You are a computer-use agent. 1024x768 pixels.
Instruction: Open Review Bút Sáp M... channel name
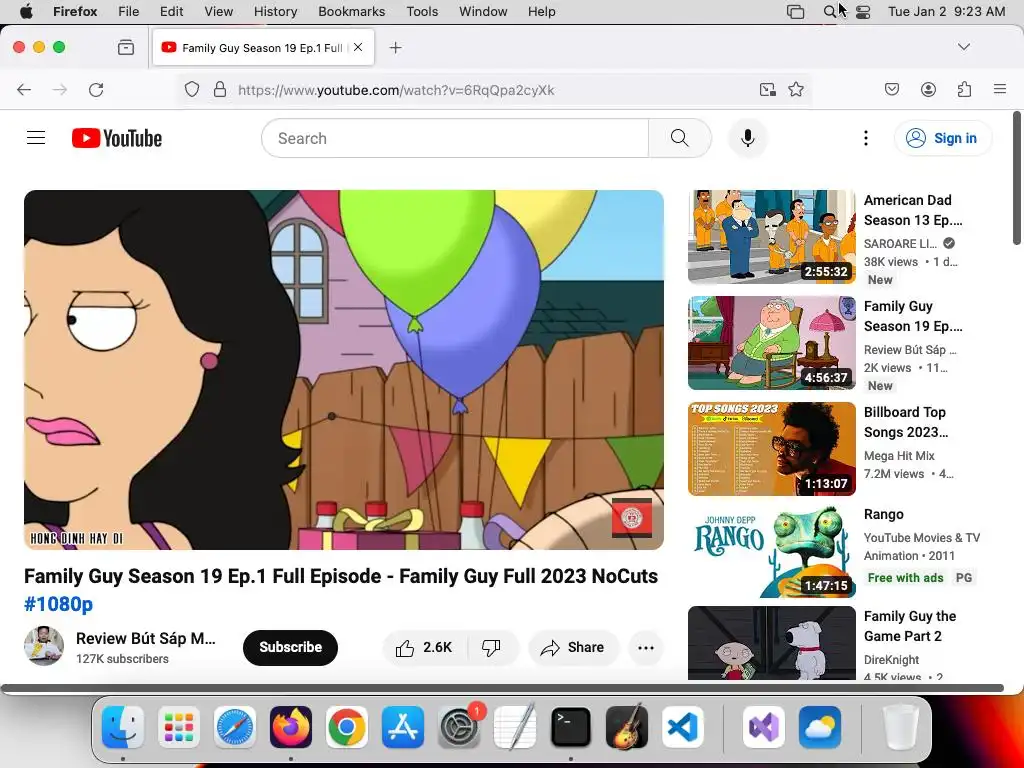point(146,638)
